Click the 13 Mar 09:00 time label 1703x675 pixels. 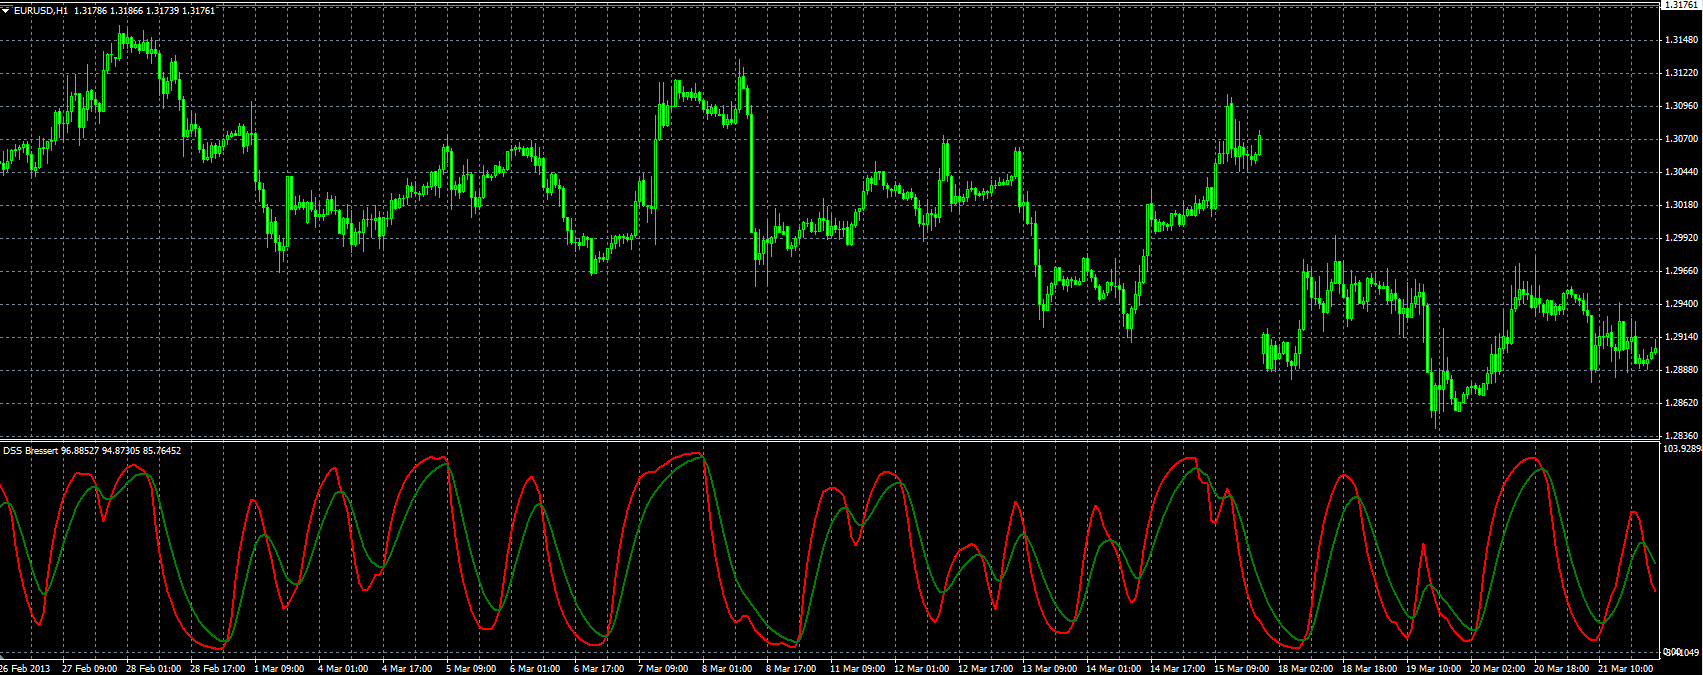pos(1049,668)
